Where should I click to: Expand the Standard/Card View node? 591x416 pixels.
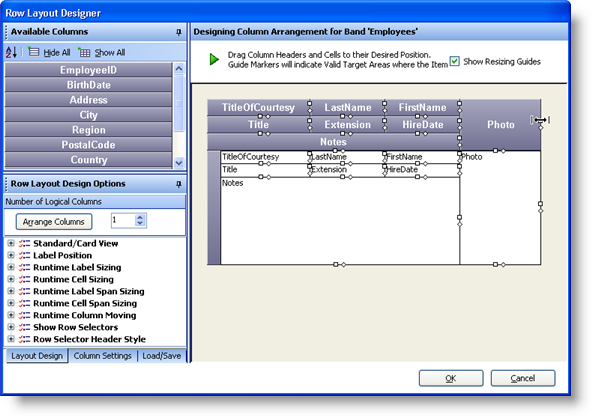pos(11,243)
